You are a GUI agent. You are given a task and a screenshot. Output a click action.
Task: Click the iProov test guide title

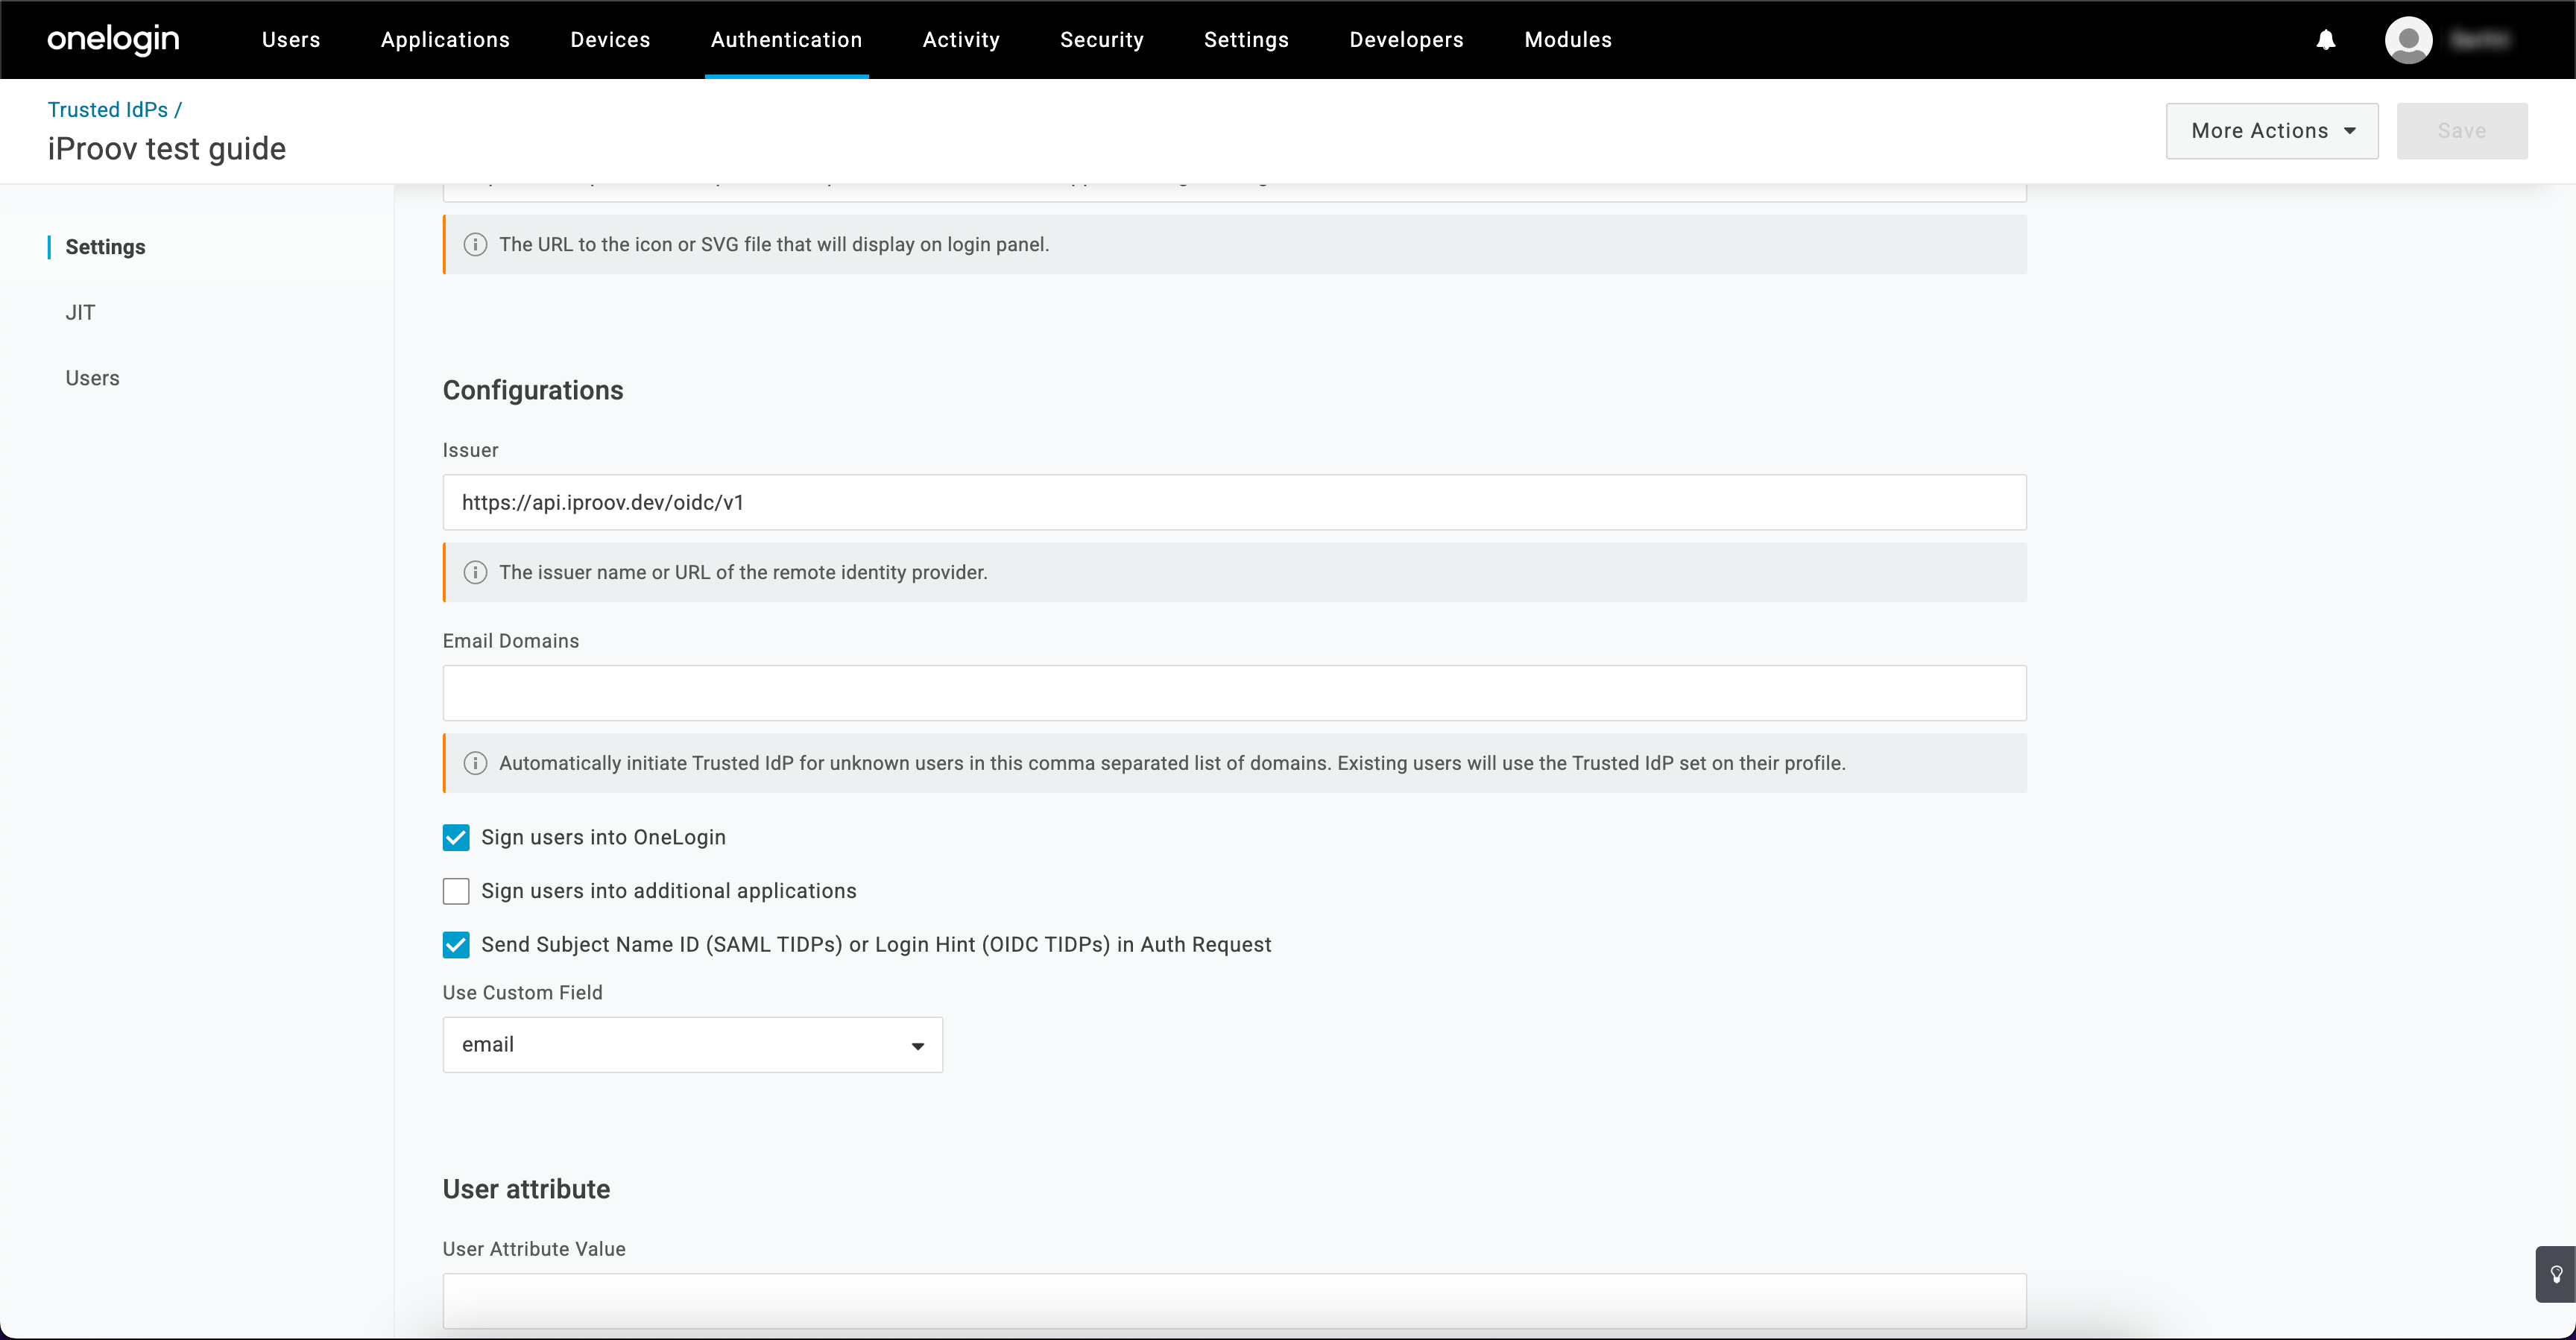(167, 149)
